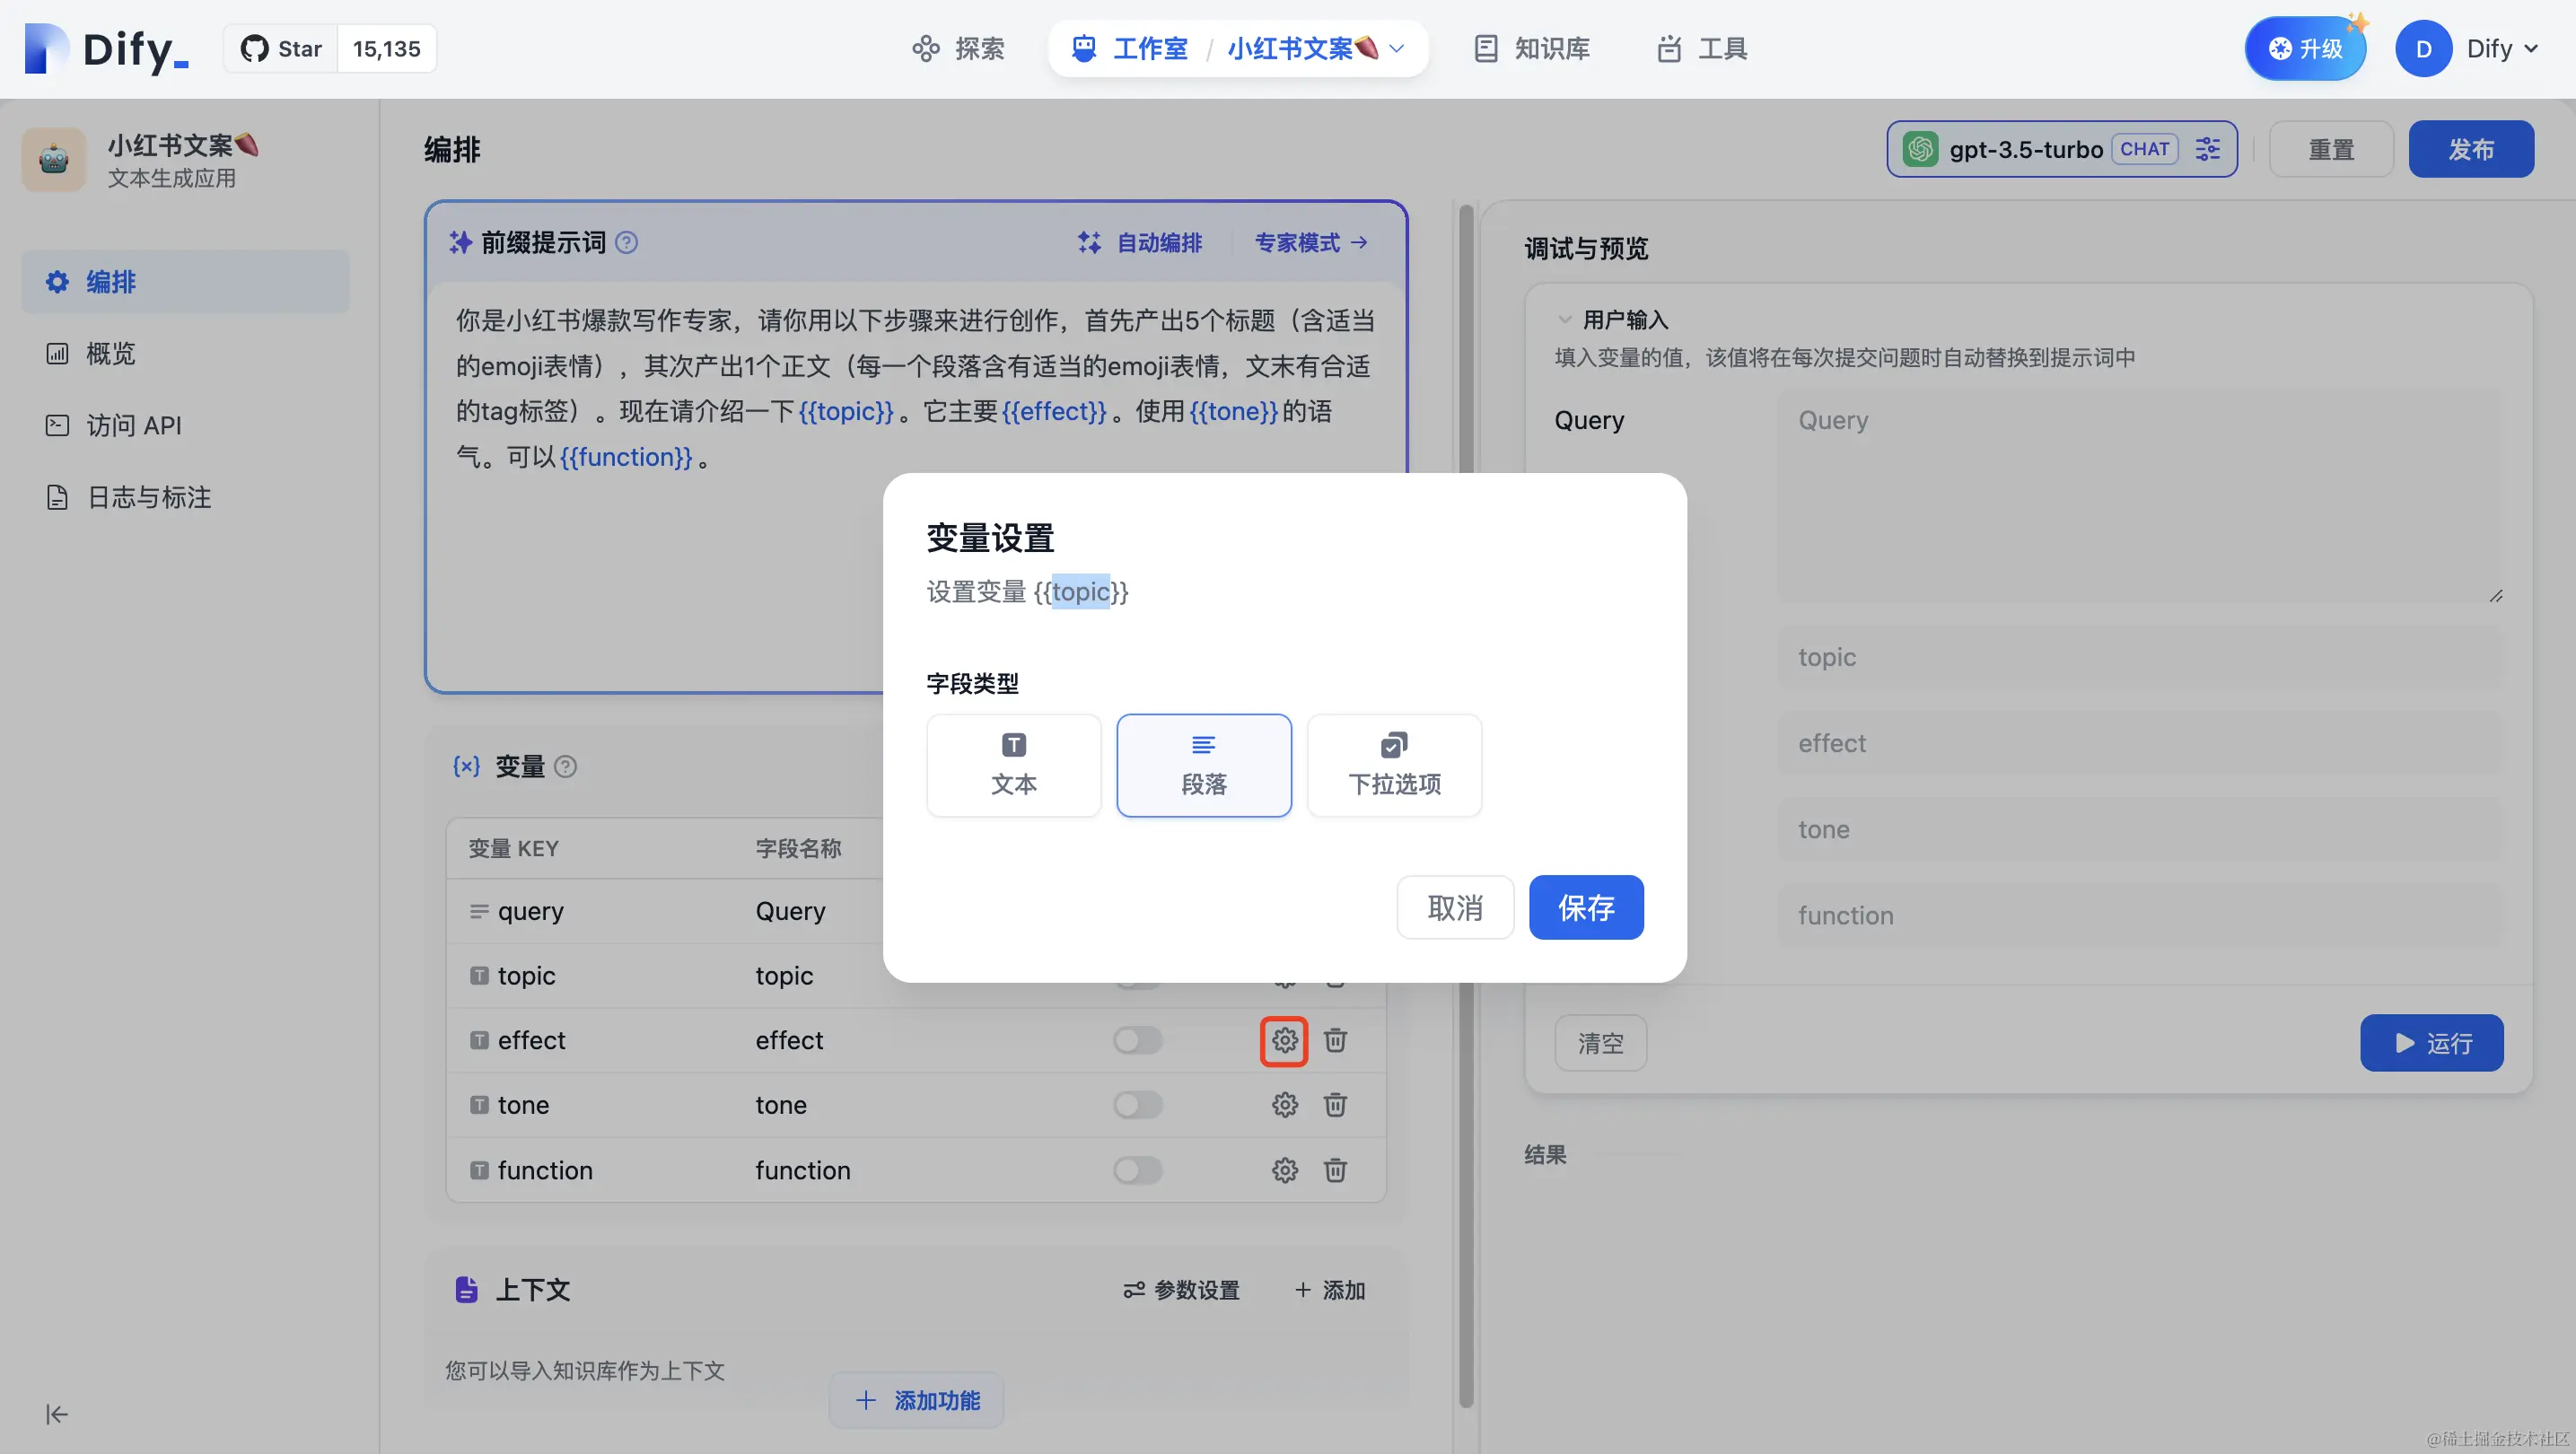Viewport: 2576px width, 1454px height.
Task: Click the help icon next to 前缀提示词
Action: (627, 243)
